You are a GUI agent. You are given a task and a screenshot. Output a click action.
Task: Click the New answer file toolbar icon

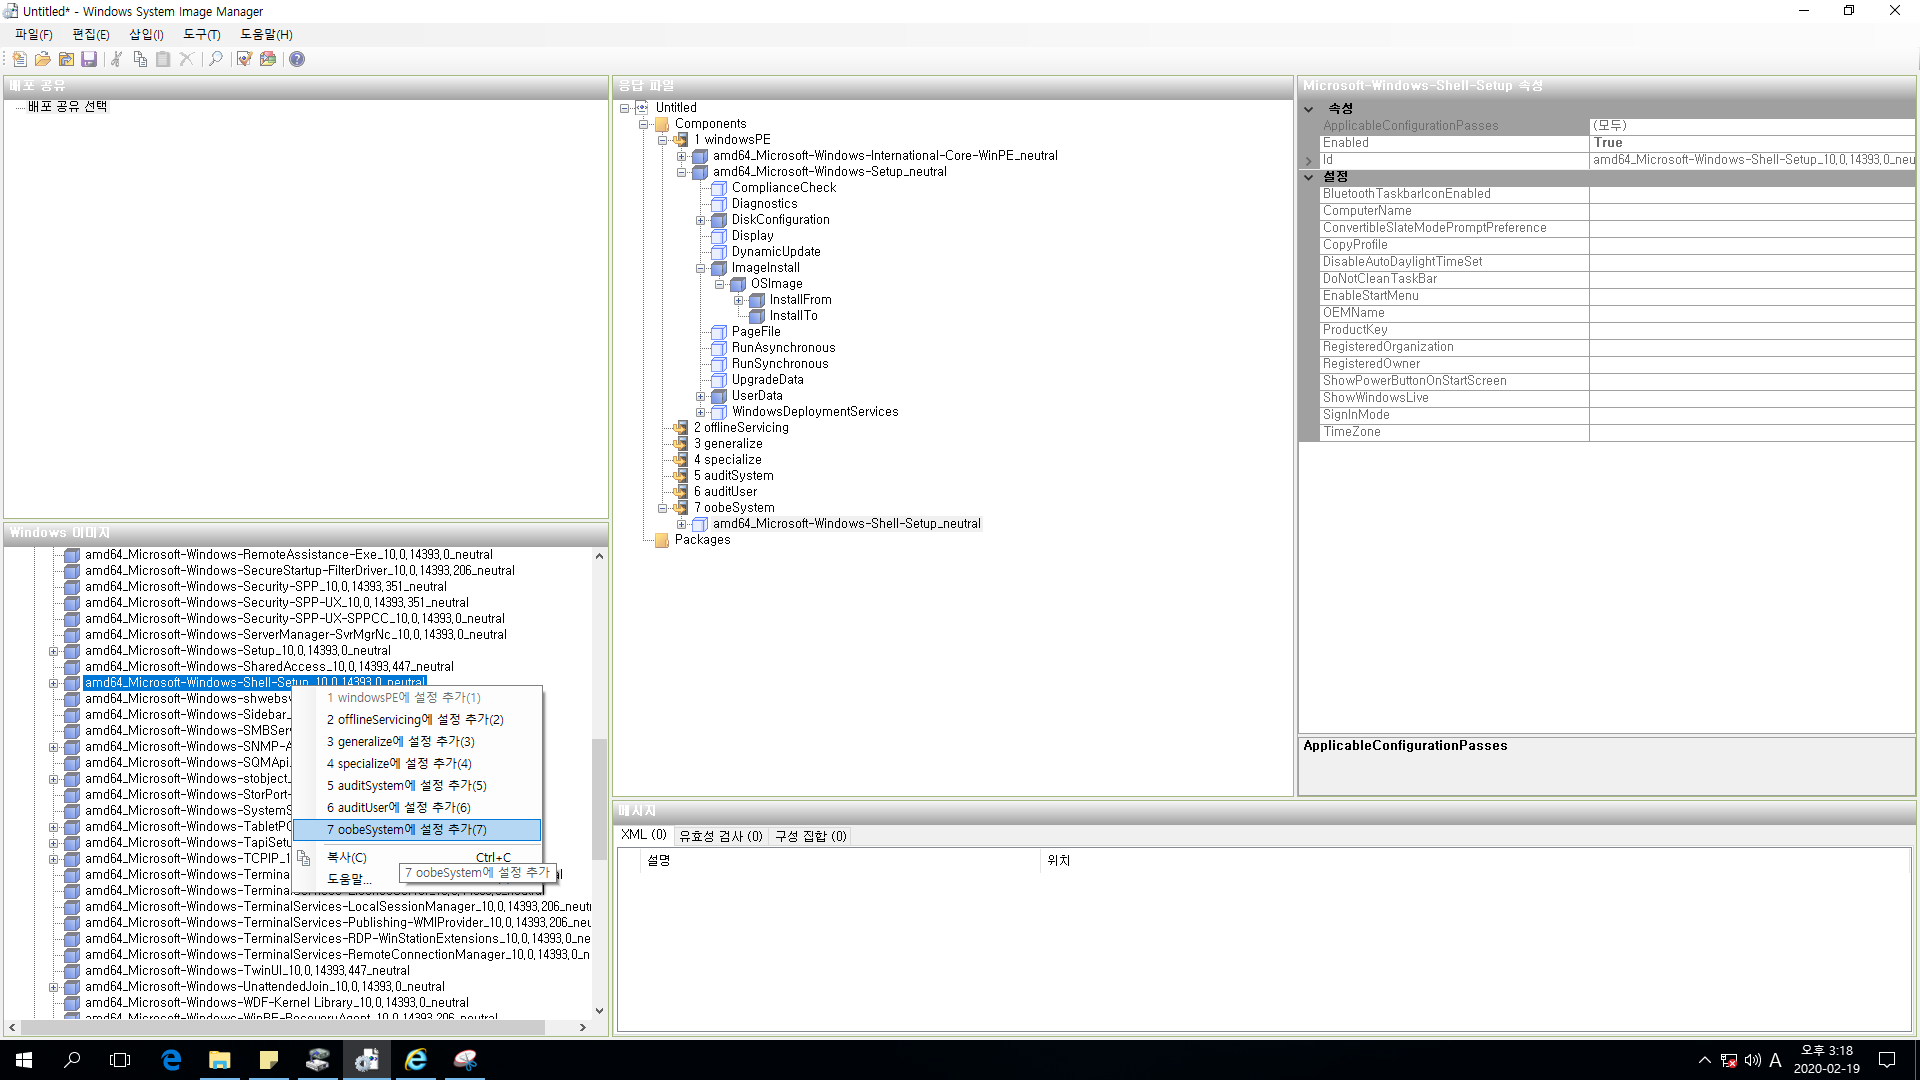point(19,59)
